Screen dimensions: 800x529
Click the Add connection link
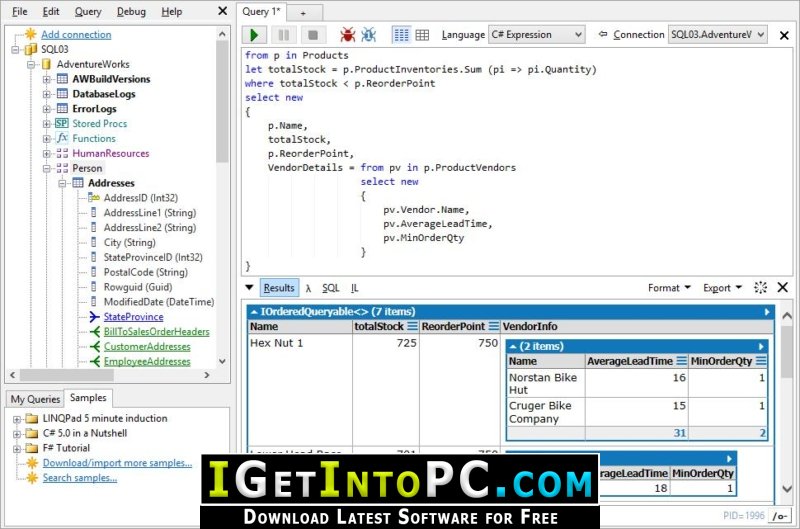tap(76, 34)
